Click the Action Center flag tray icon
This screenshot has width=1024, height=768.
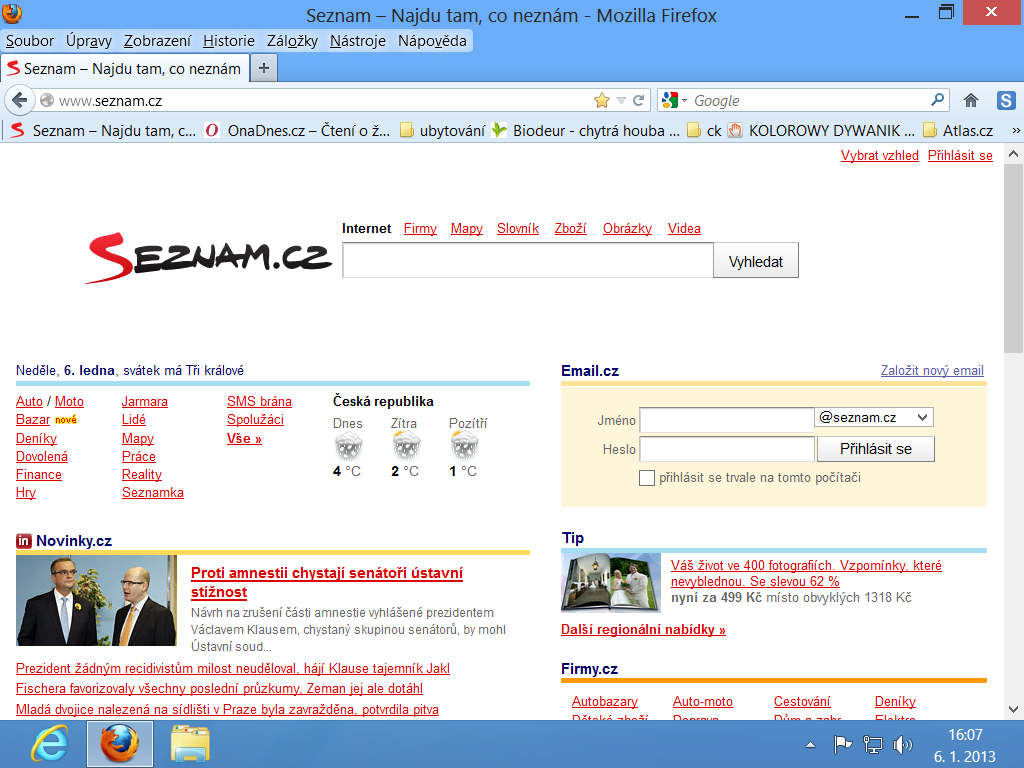pos(842,744)
